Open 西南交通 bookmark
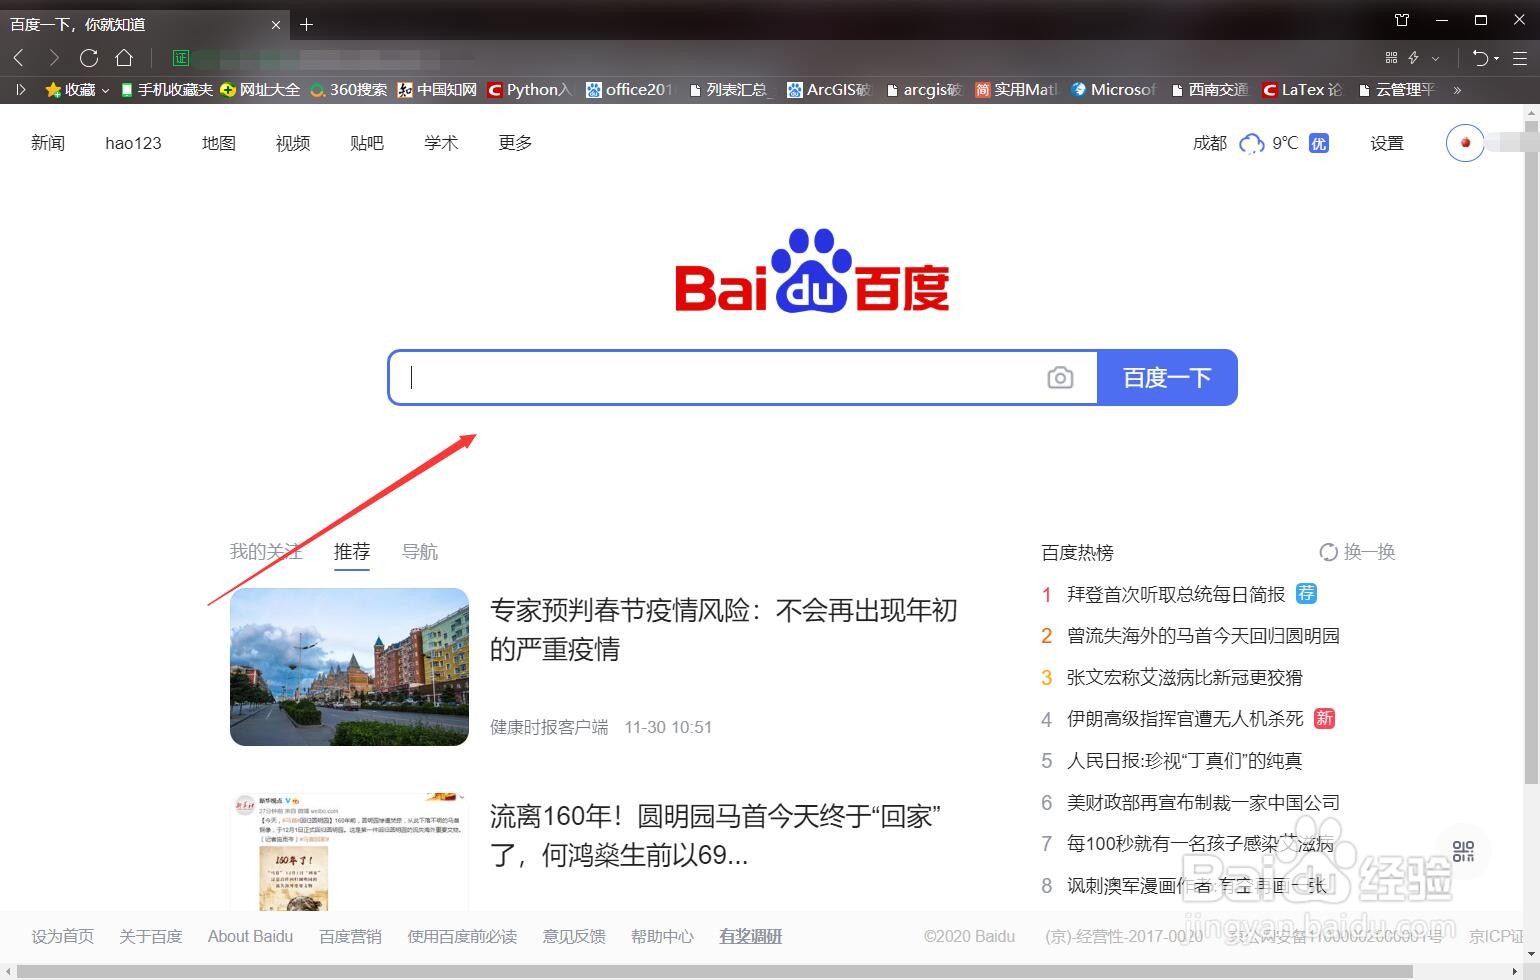 point(1210,90)
